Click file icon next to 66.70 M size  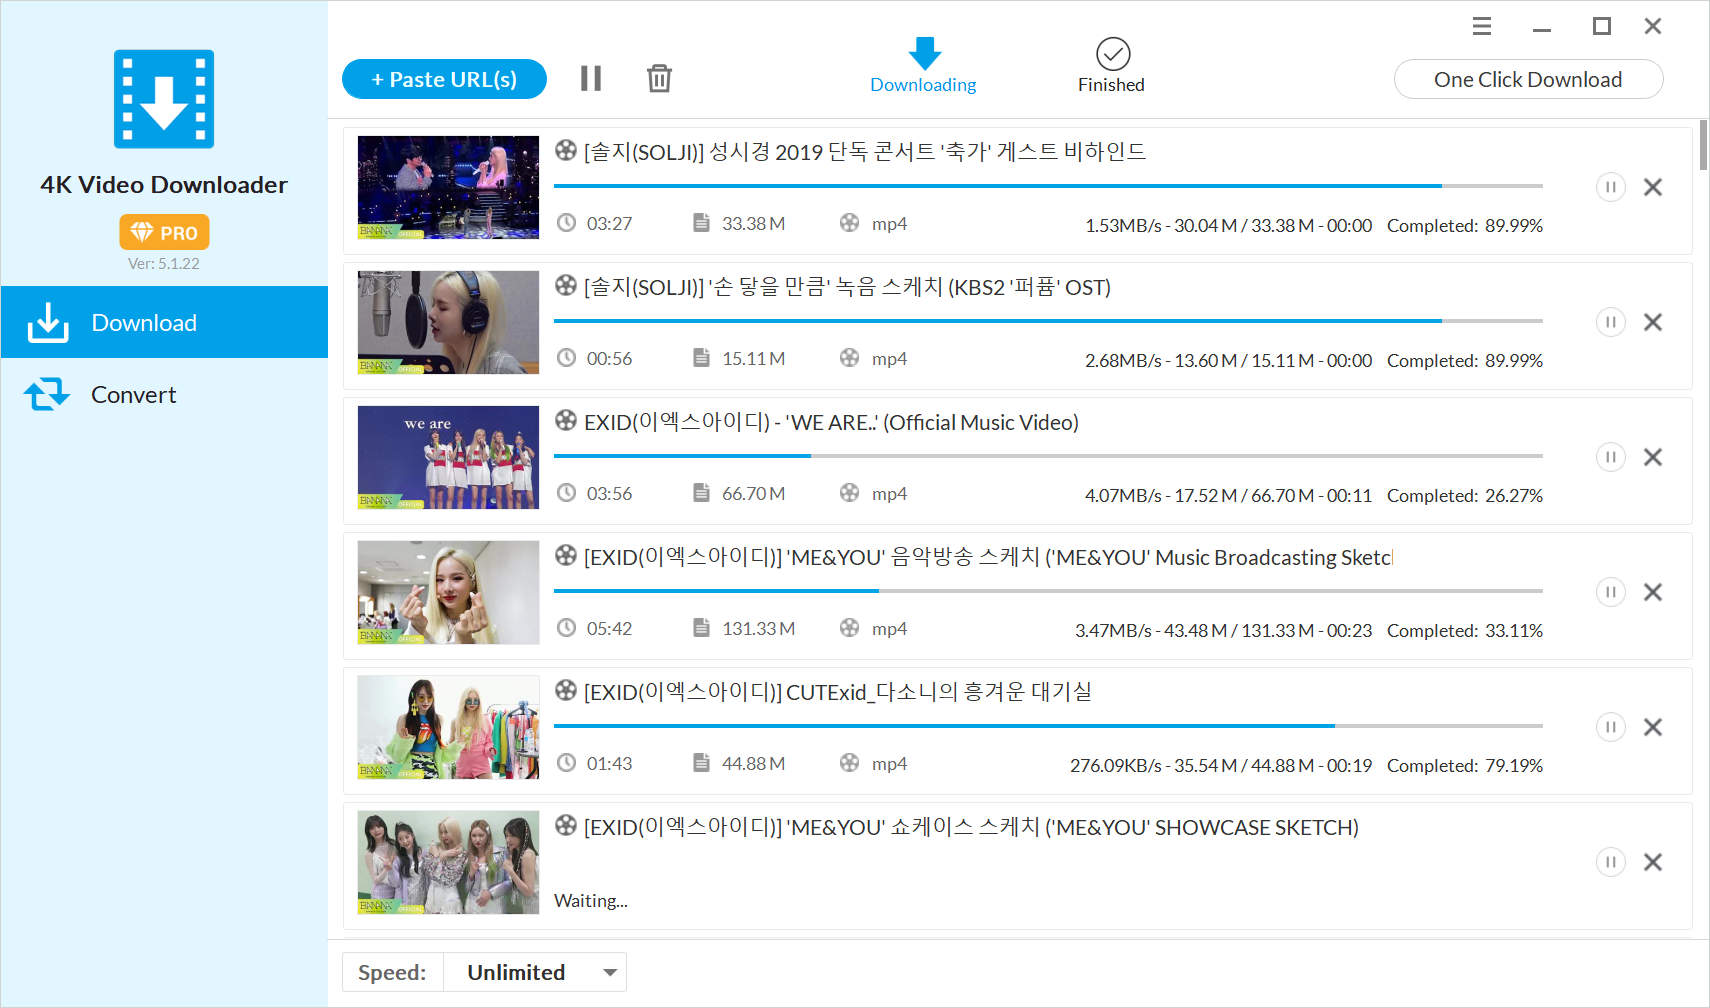[x=701, y=493]
